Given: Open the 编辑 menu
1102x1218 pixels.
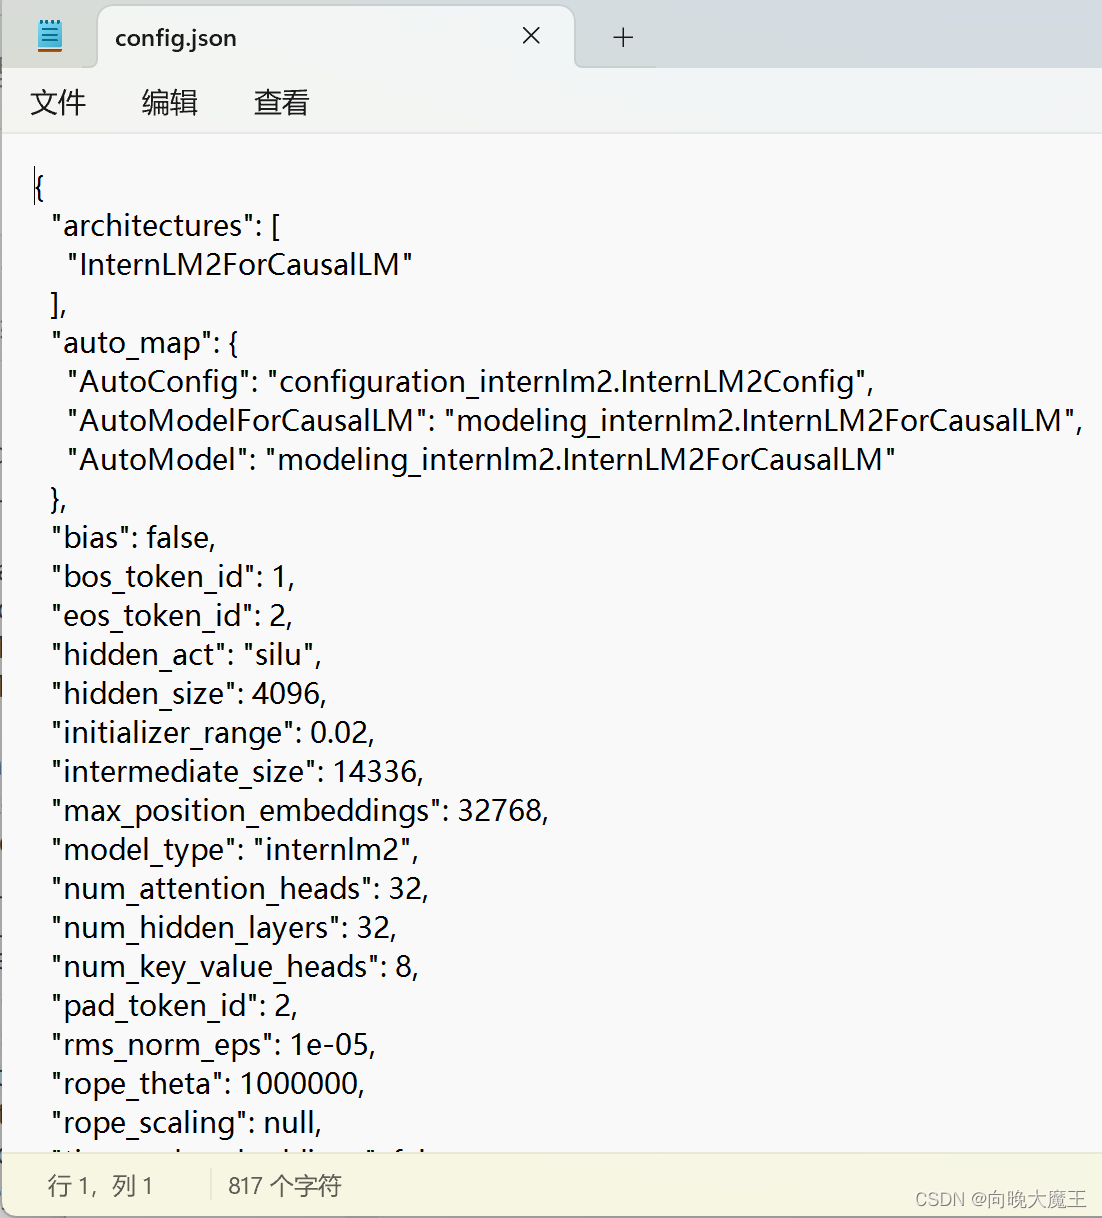Looking at the screenshot, I should (x=170, y=102).
